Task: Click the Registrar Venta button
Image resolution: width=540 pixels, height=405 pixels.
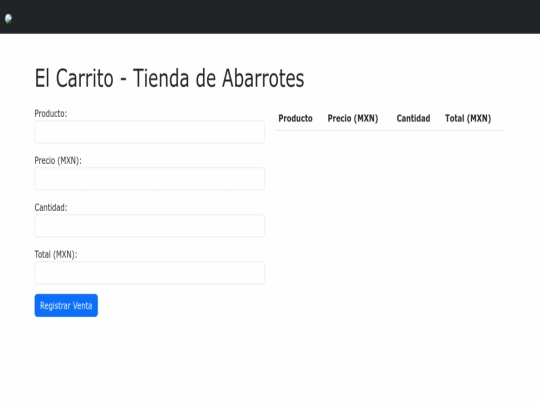Action: 66,305
